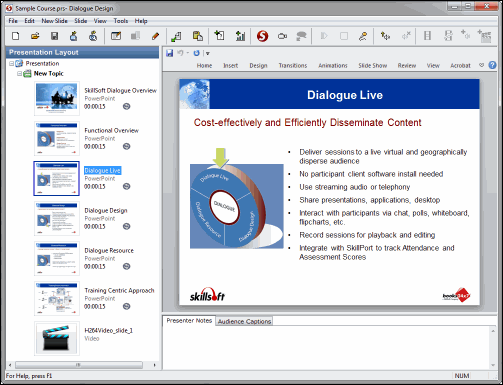The width and height of the screenshot is (503, 385).
Task: Click the edit slide window pencil icon
Action: tap(116, 36)
